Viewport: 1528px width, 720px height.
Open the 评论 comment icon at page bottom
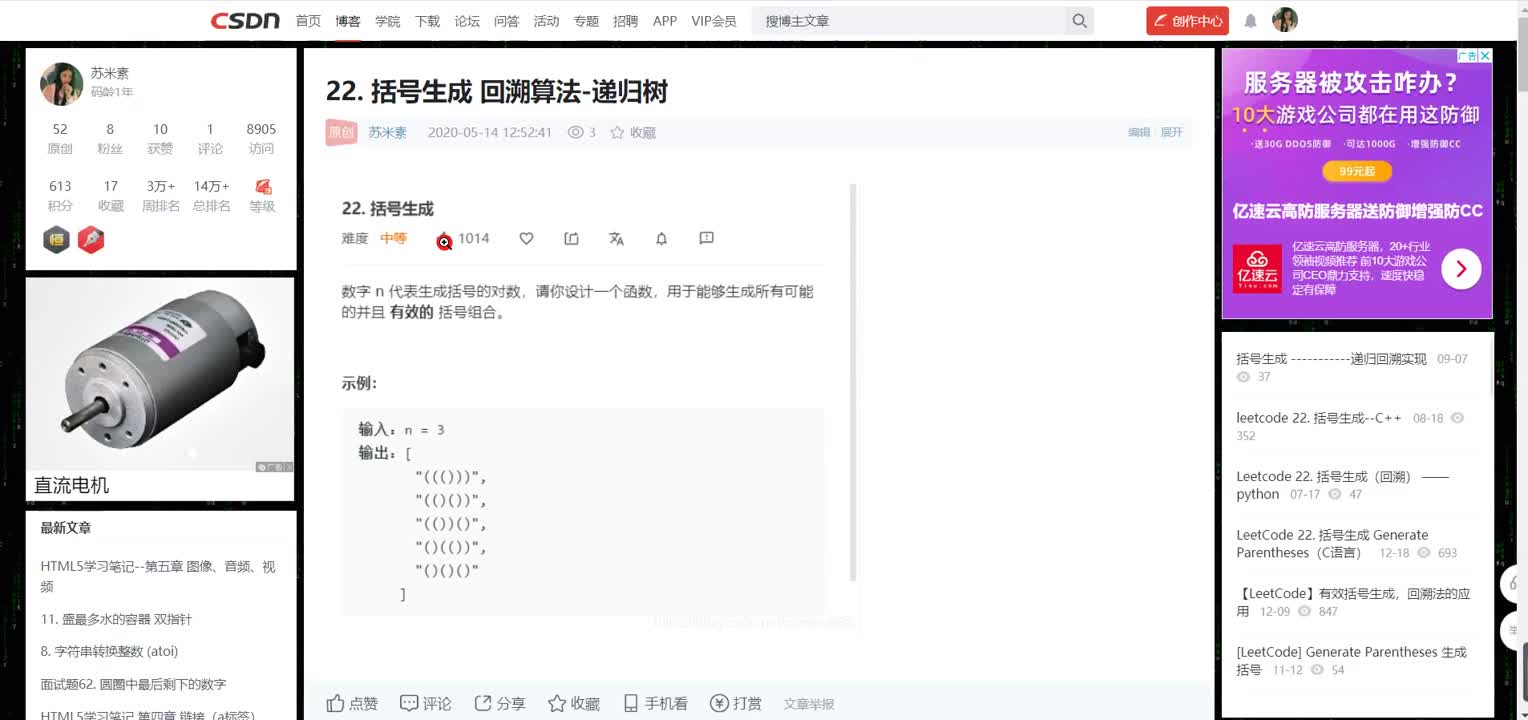[408, 703]
